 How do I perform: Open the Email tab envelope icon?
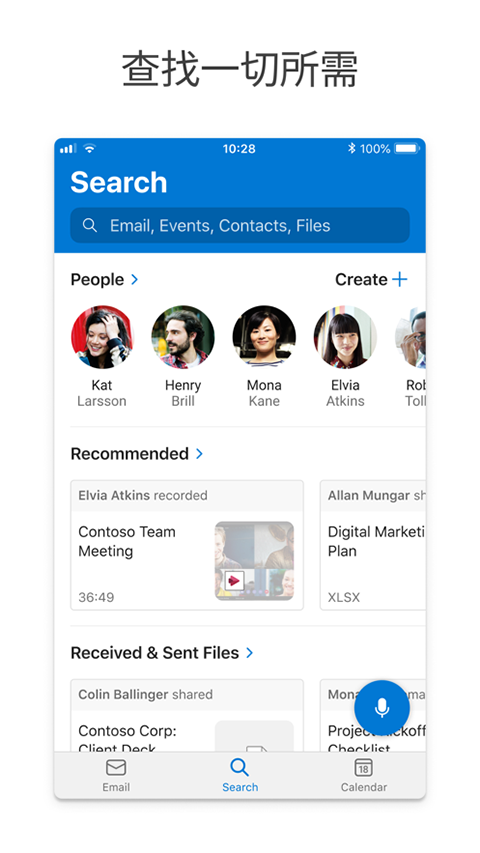(x=116, y=768)
